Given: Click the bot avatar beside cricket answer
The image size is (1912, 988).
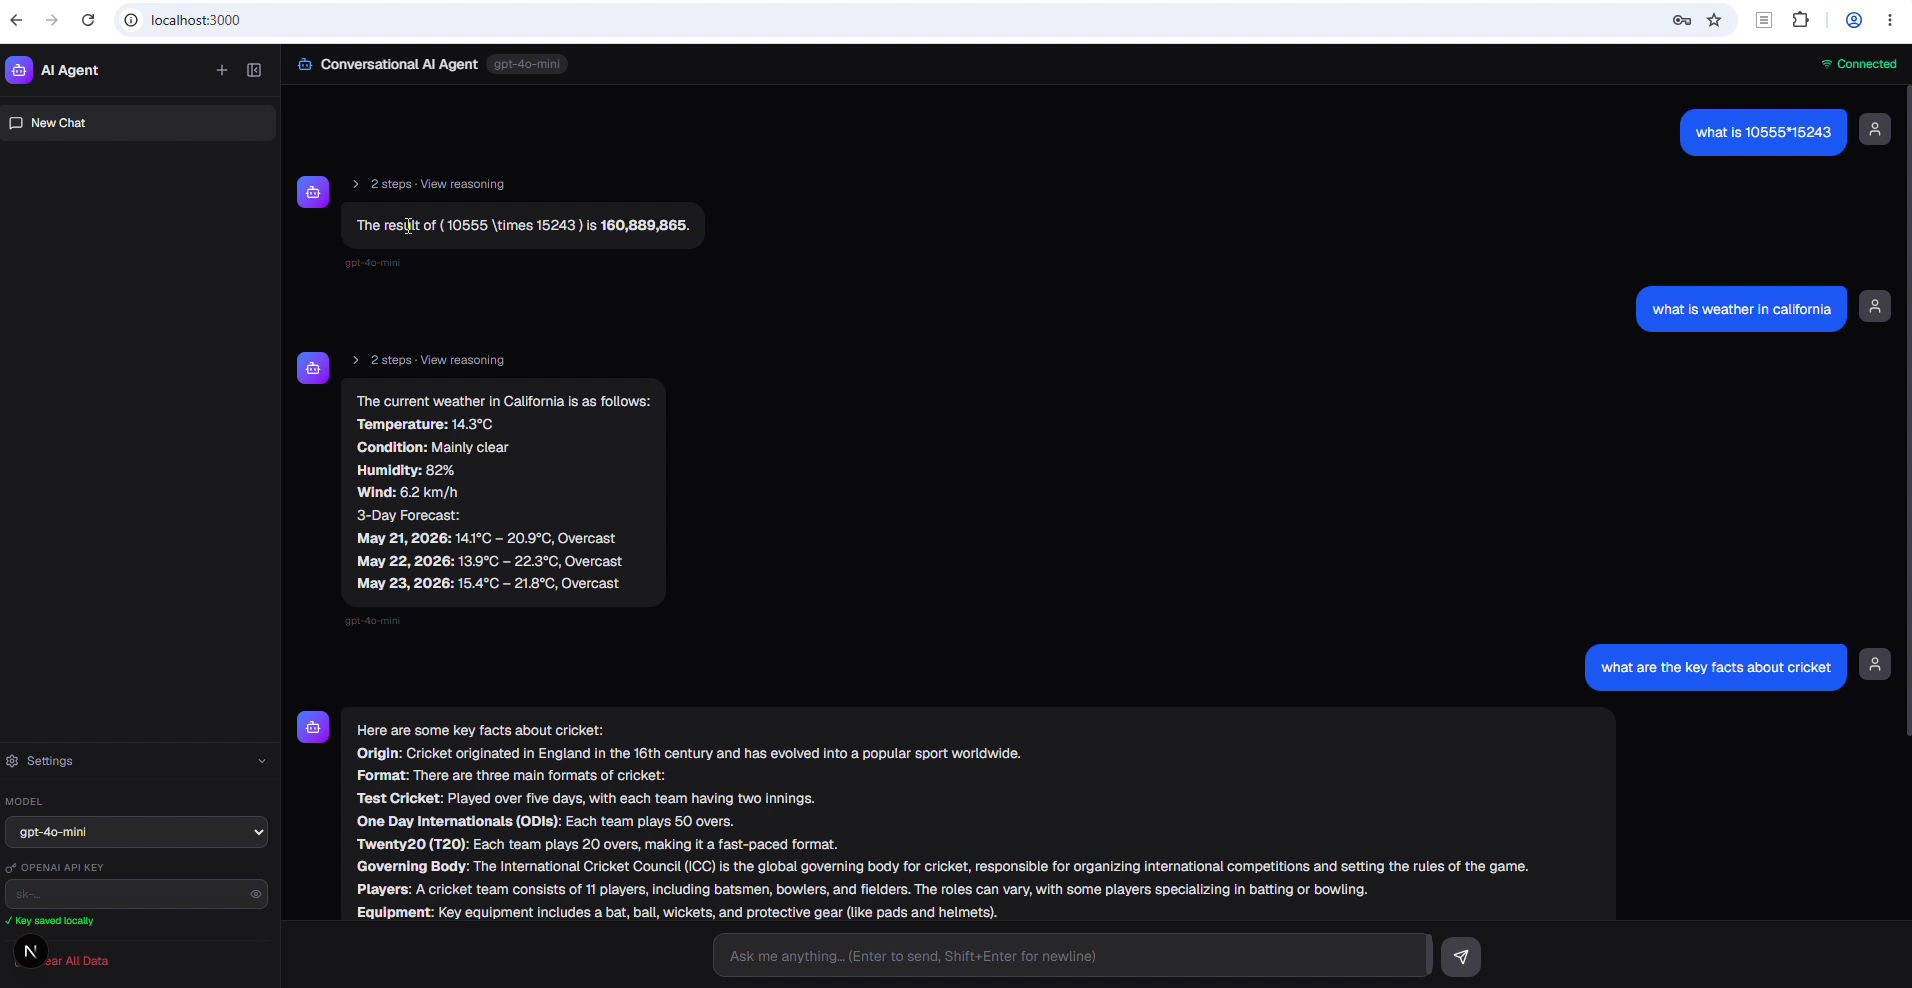Looking at the screenshot, I should tap(313, 727).
